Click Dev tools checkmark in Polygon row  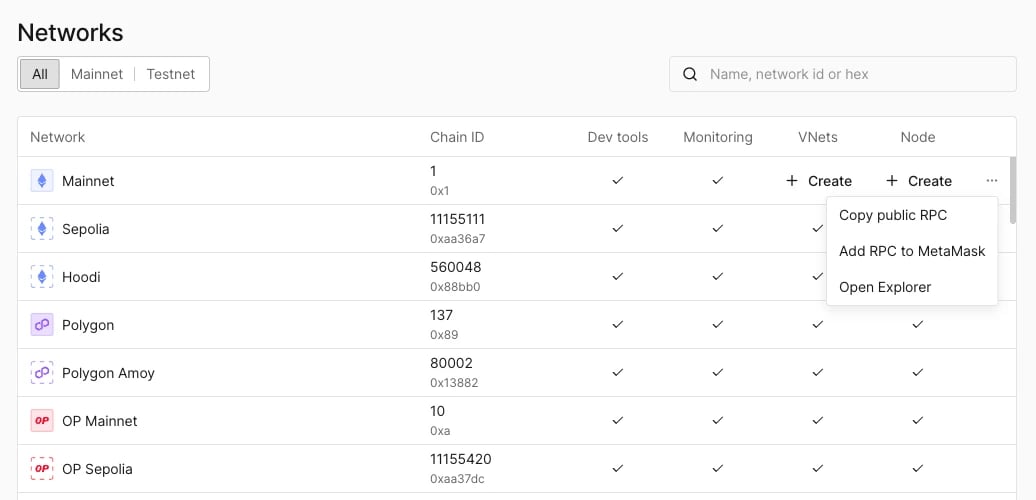[618, 324]
